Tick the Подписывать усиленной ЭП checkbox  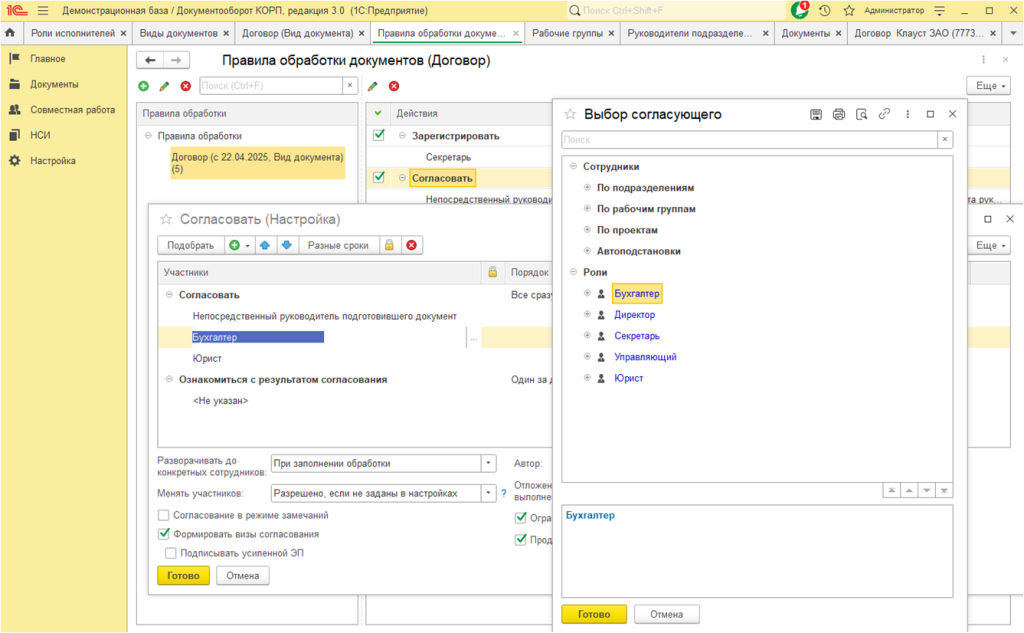click(171, 553)
